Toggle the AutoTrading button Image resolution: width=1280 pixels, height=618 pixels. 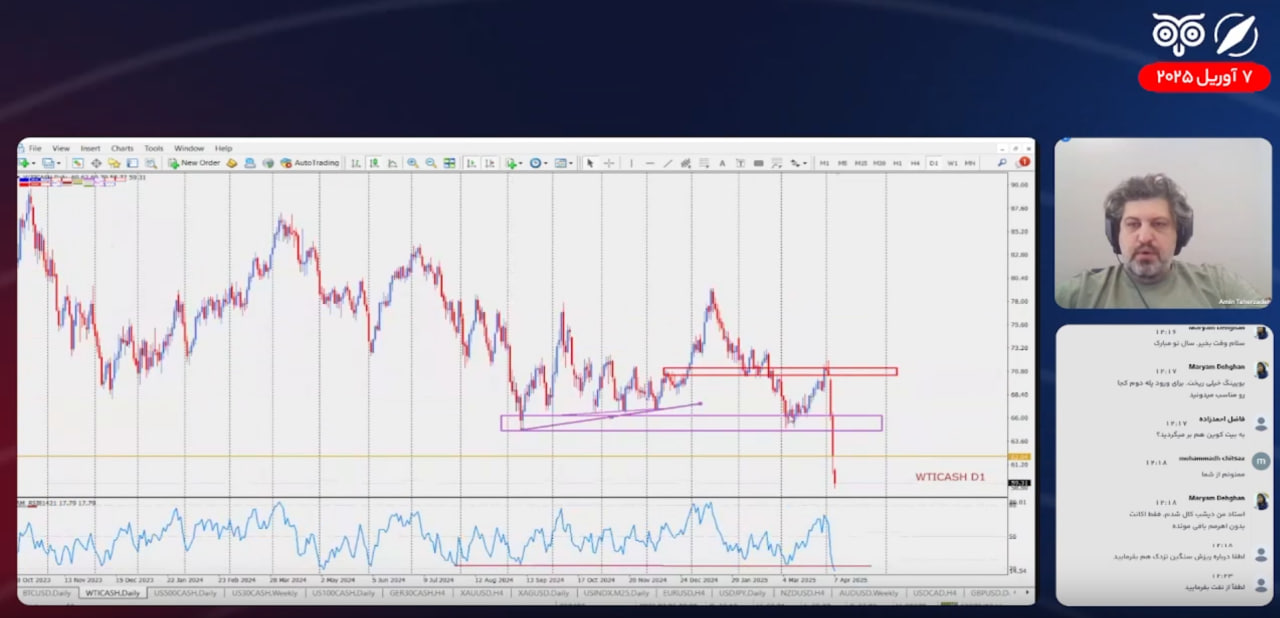[310, 163]
